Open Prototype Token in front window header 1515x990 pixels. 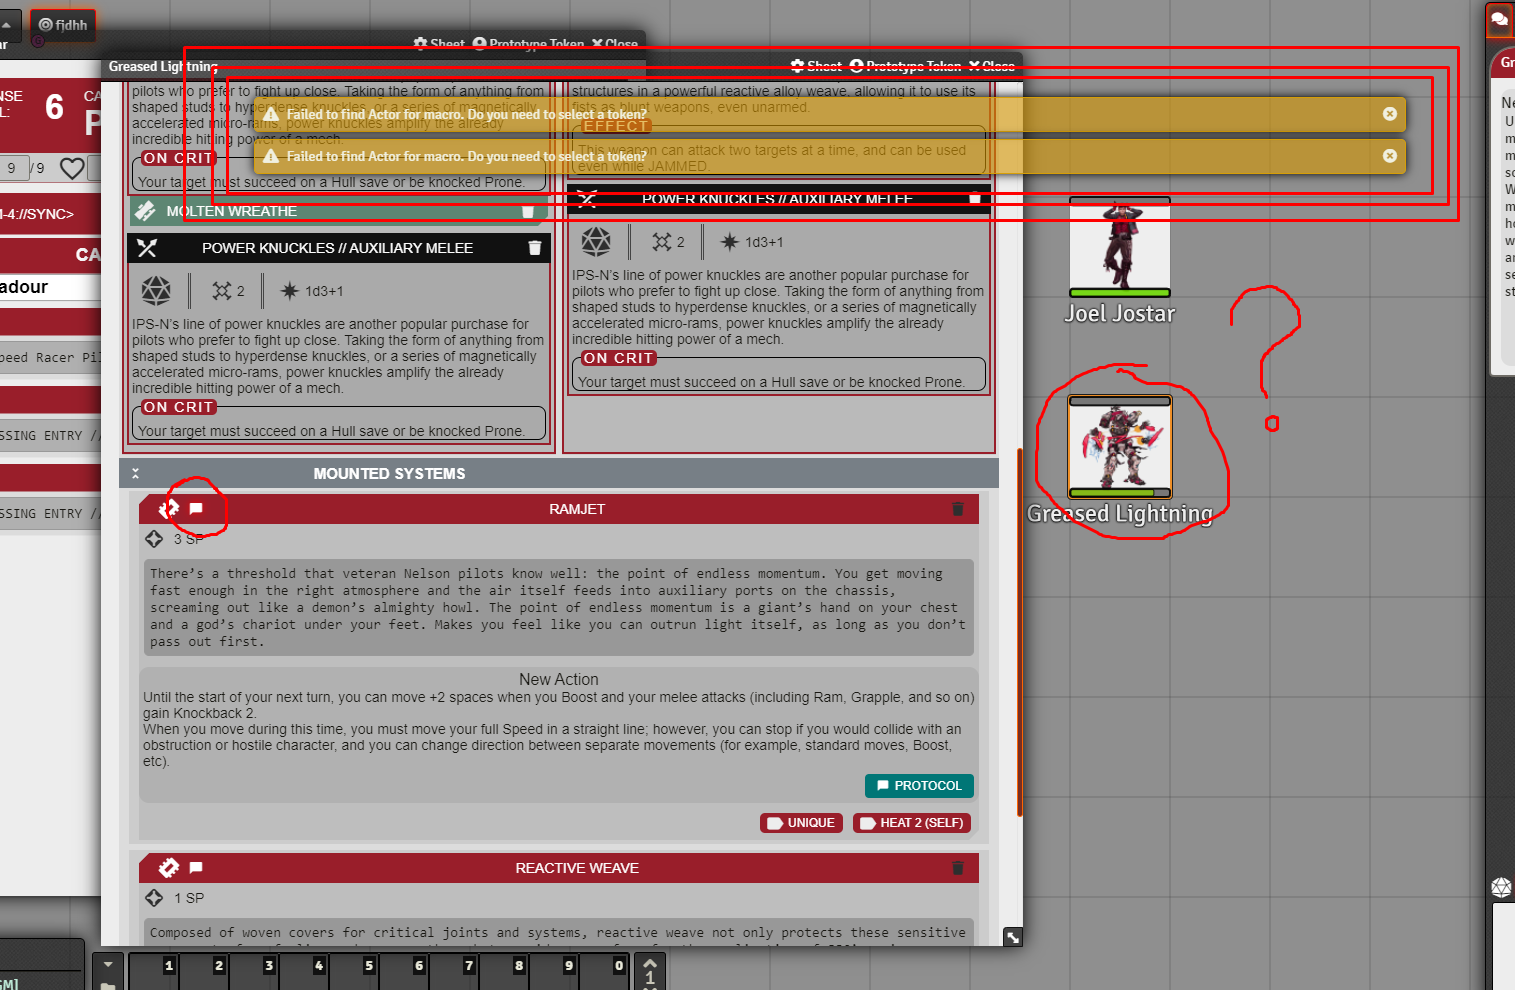904,66
